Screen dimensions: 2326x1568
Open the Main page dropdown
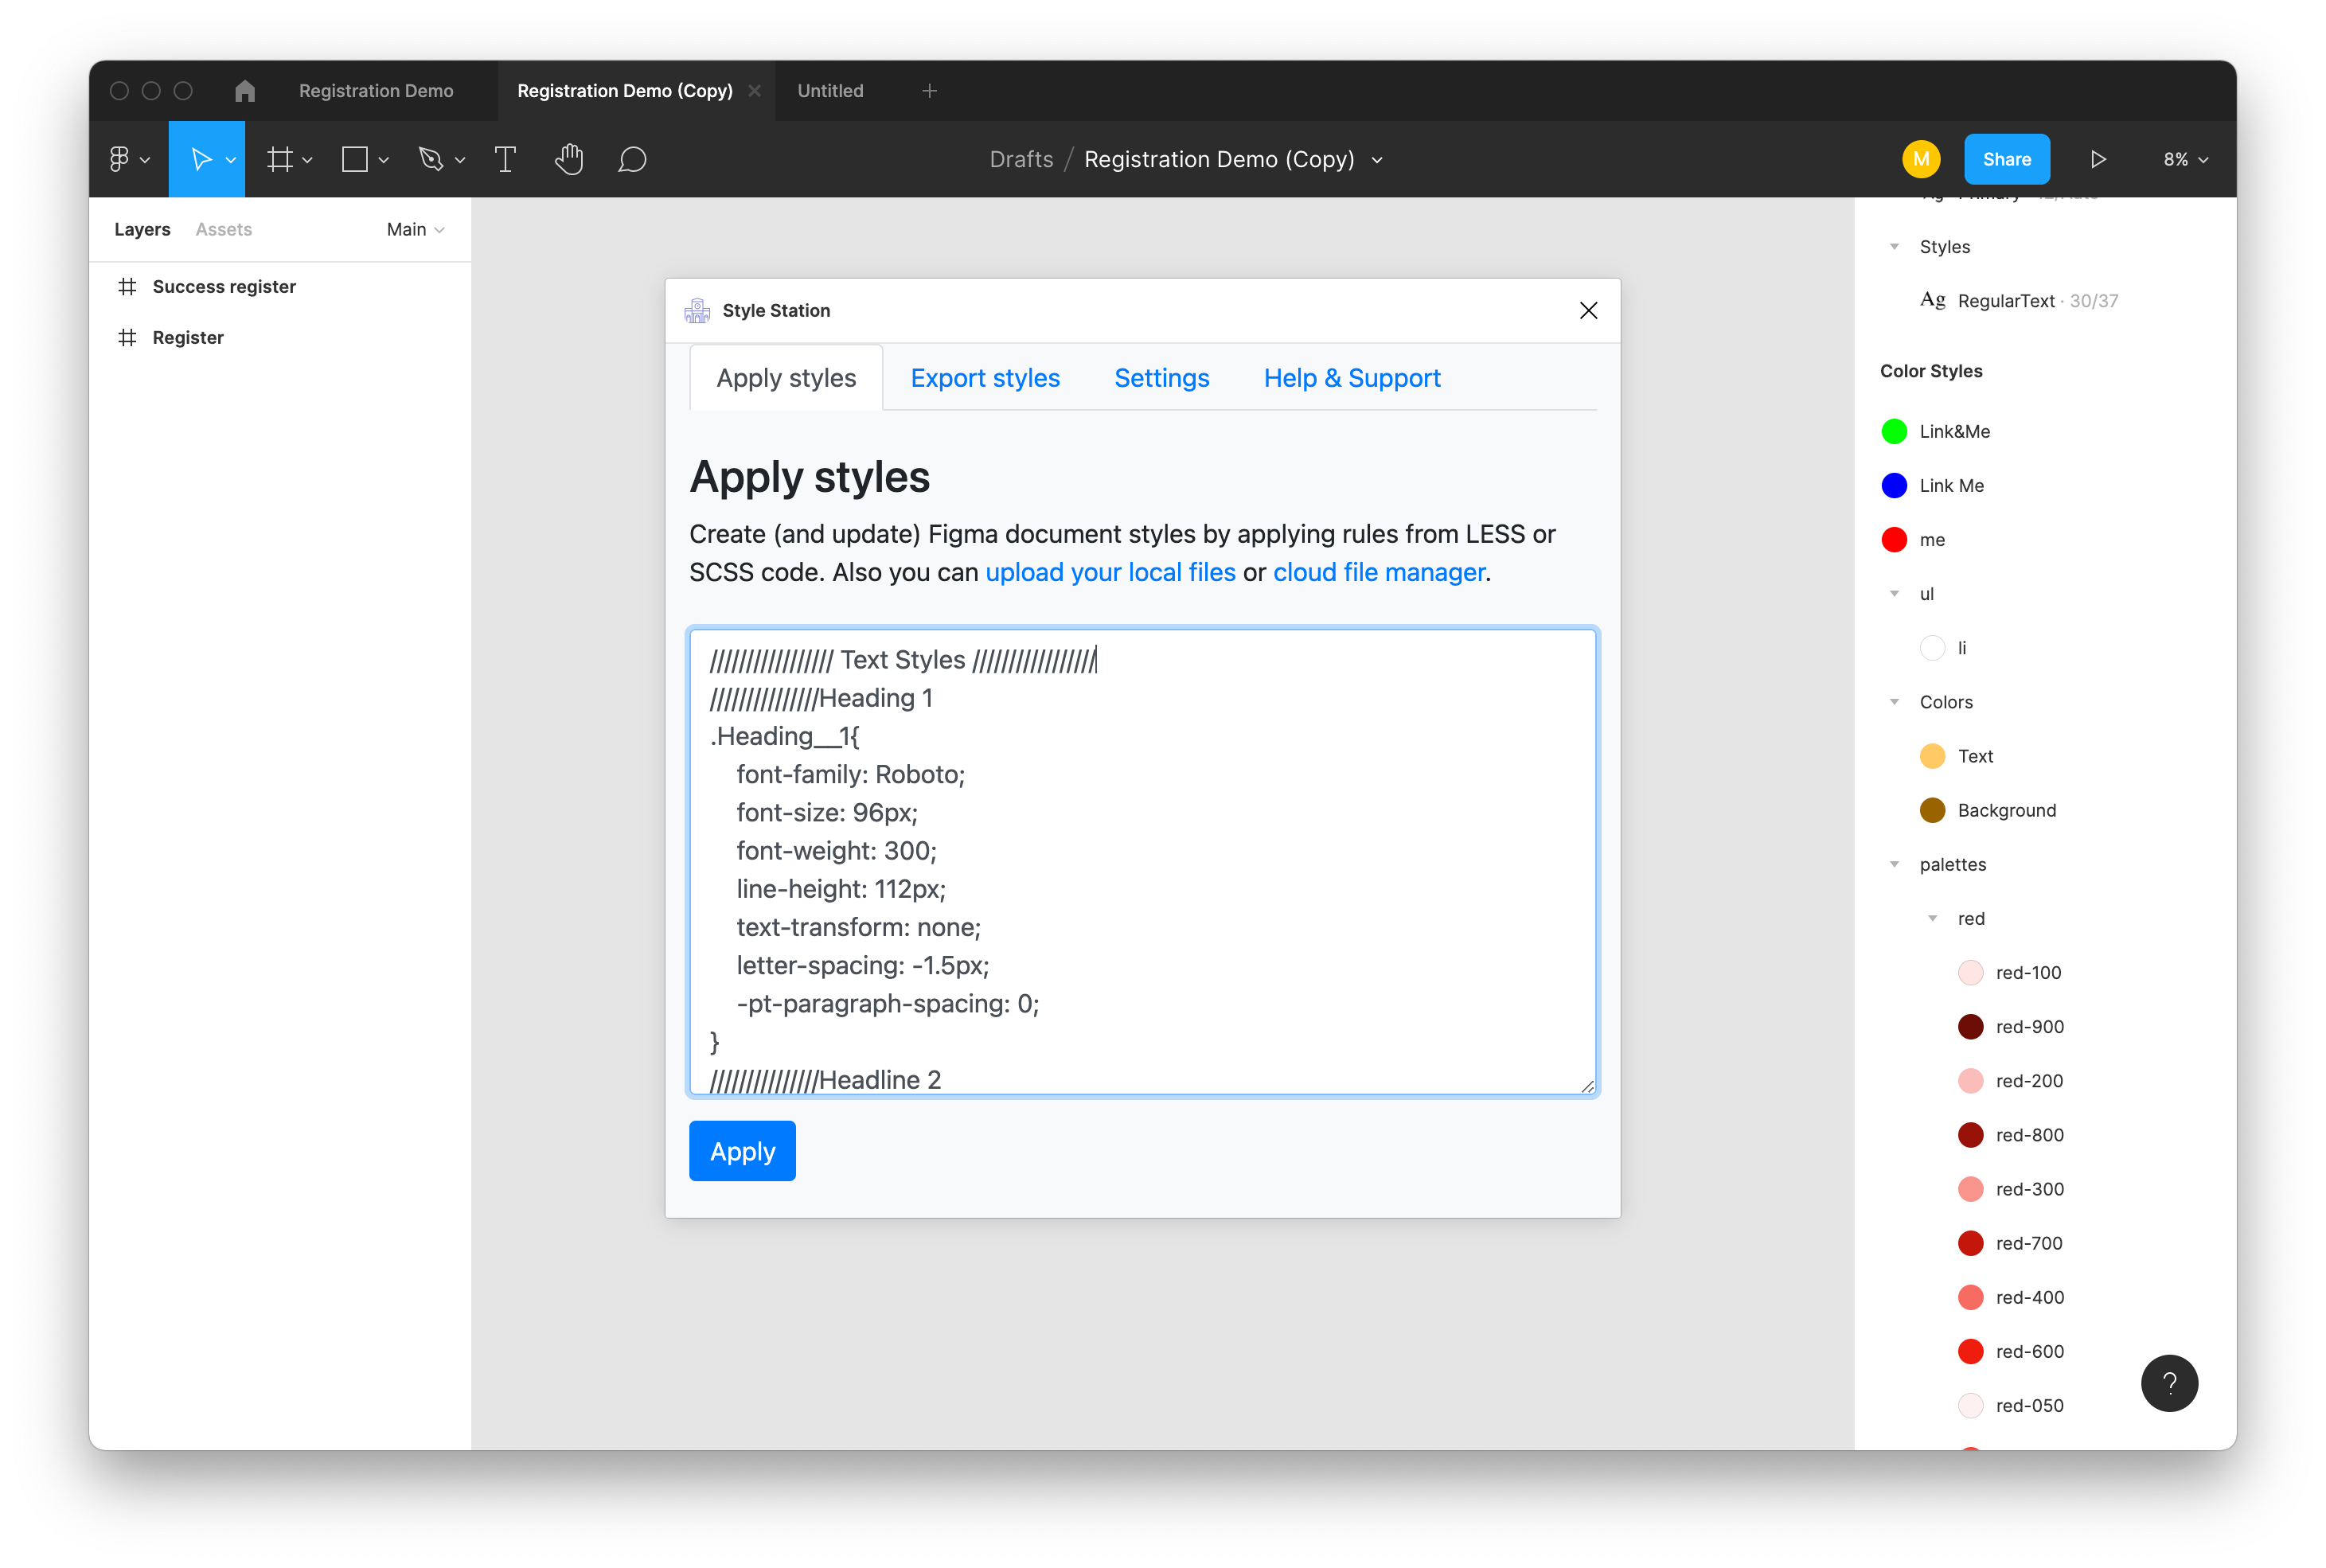415,229
